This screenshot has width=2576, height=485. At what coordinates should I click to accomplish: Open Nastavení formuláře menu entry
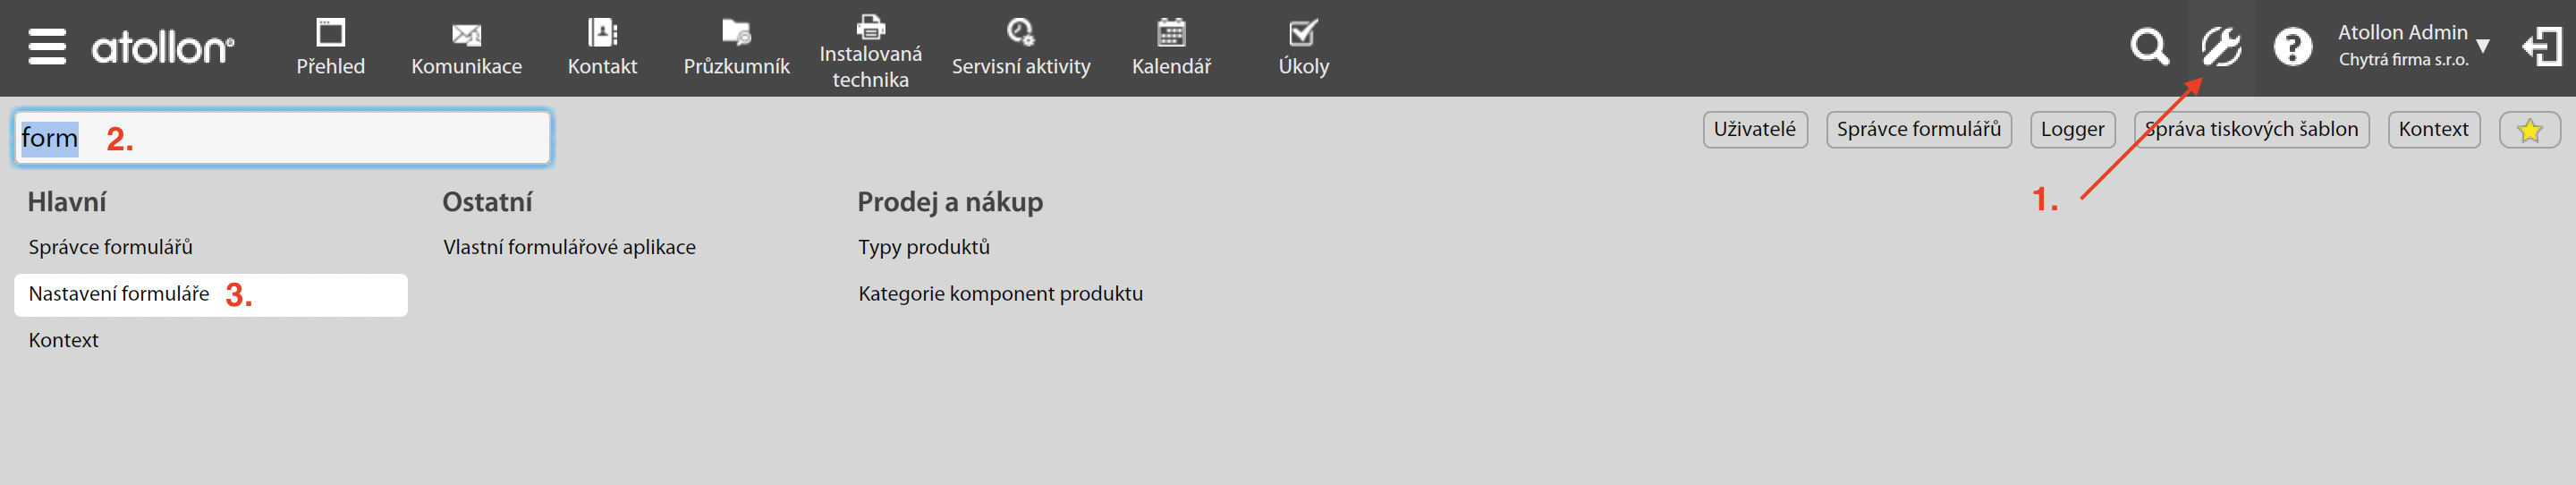pos(119,294)
